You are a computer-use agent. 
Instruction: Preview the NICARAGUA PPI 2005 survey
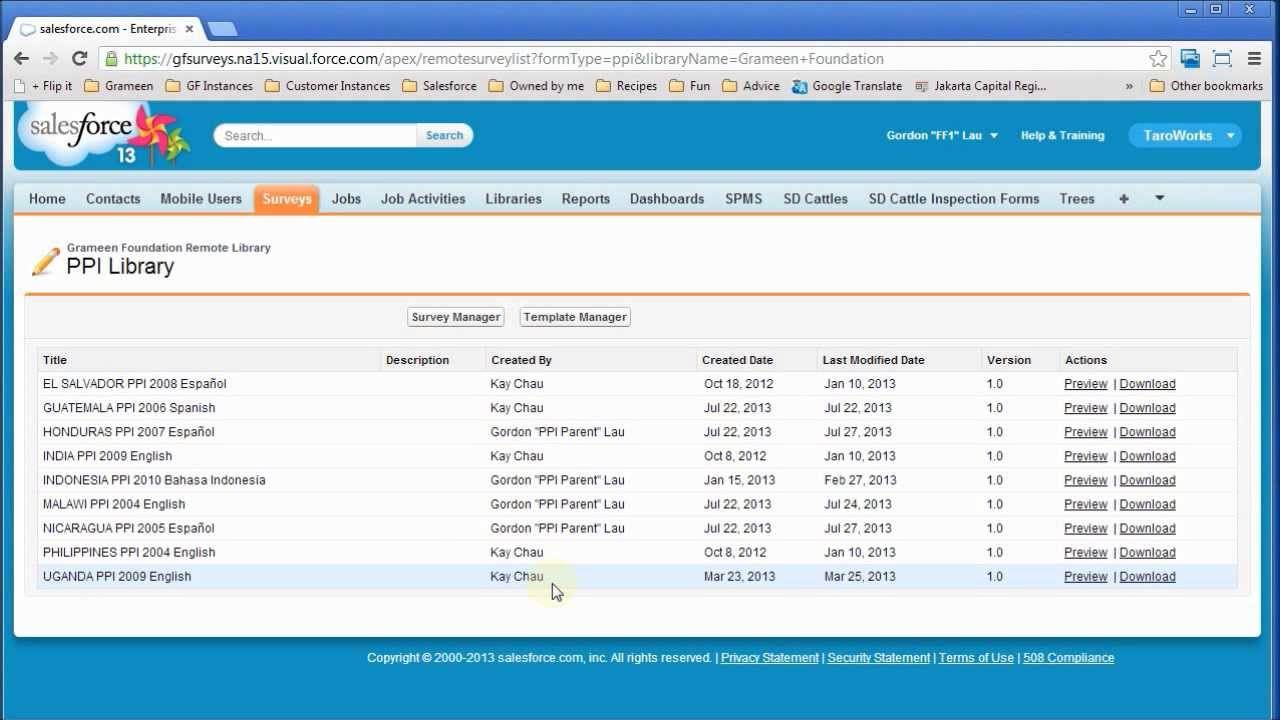(1085, 528)
